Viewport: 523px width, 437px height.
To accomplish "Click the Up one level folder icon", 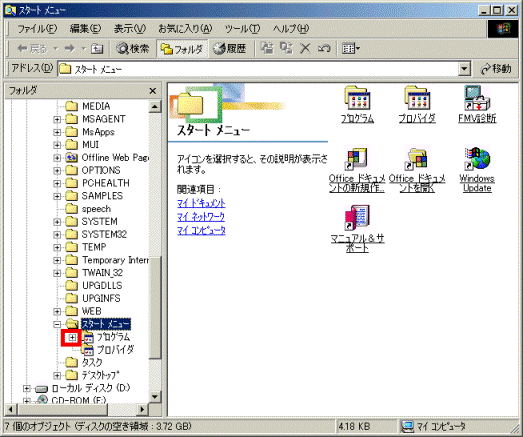I will [x=97, y=49].
